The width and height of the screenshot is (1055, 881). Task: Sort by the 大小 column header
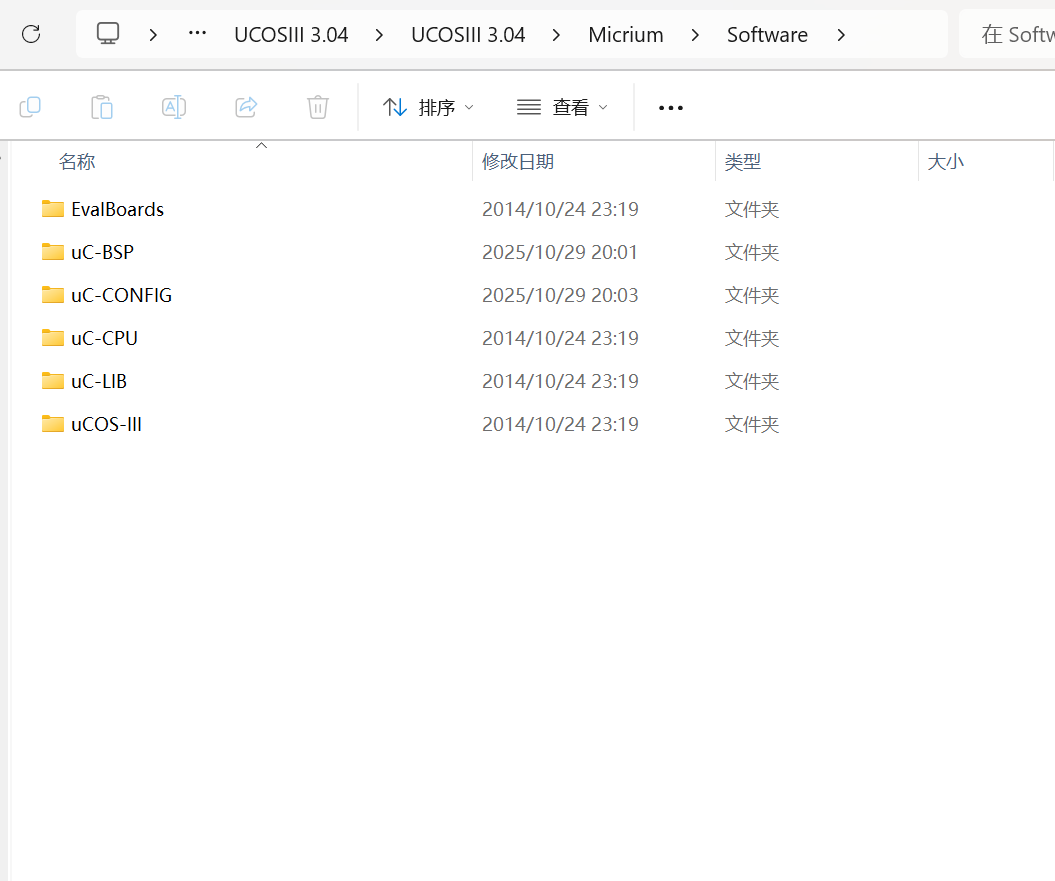click(945, 162)
